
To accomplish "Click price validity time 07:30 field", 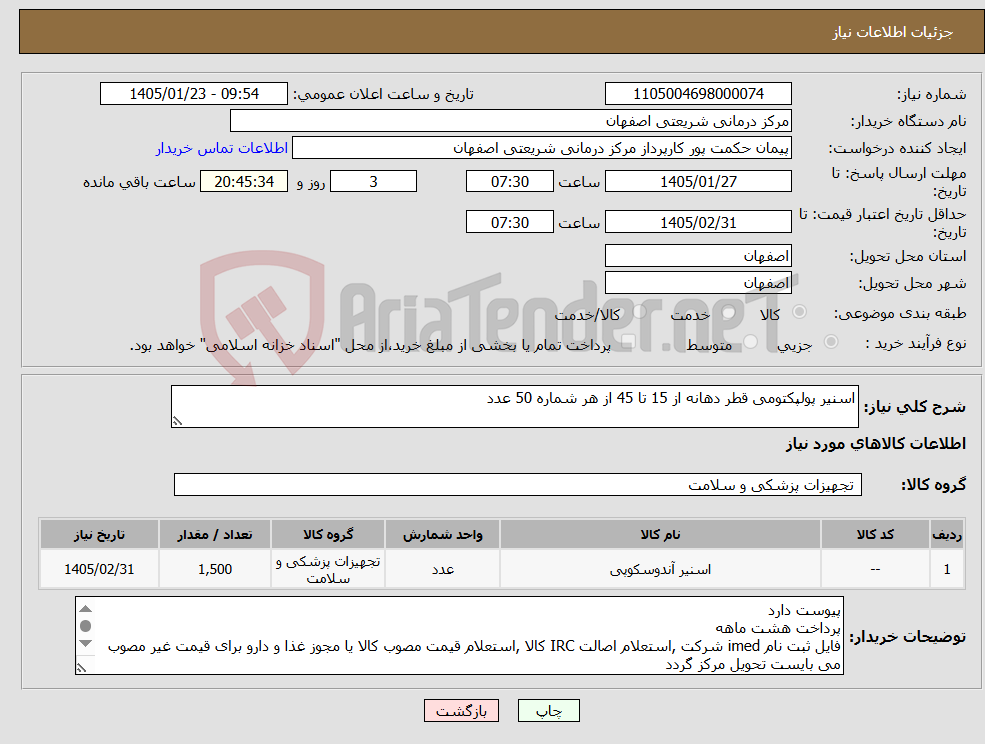I will point(509,222).
